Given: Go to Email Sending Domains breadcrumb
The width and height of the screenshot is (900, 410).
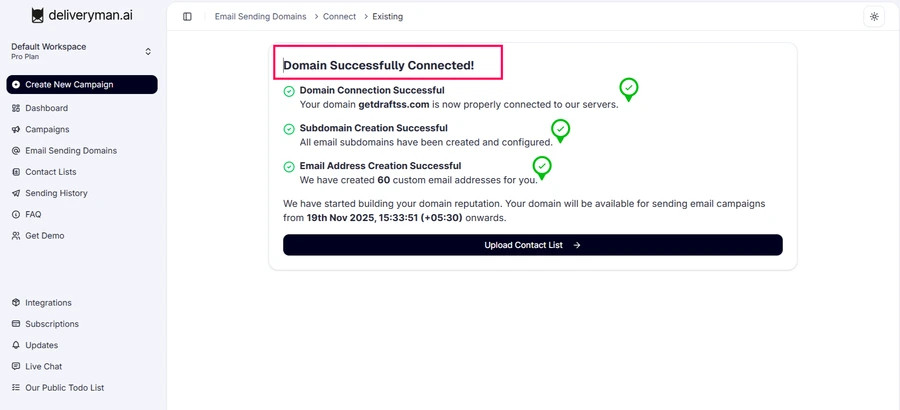Looking at the screenshot, I should [x=259, y=17].
